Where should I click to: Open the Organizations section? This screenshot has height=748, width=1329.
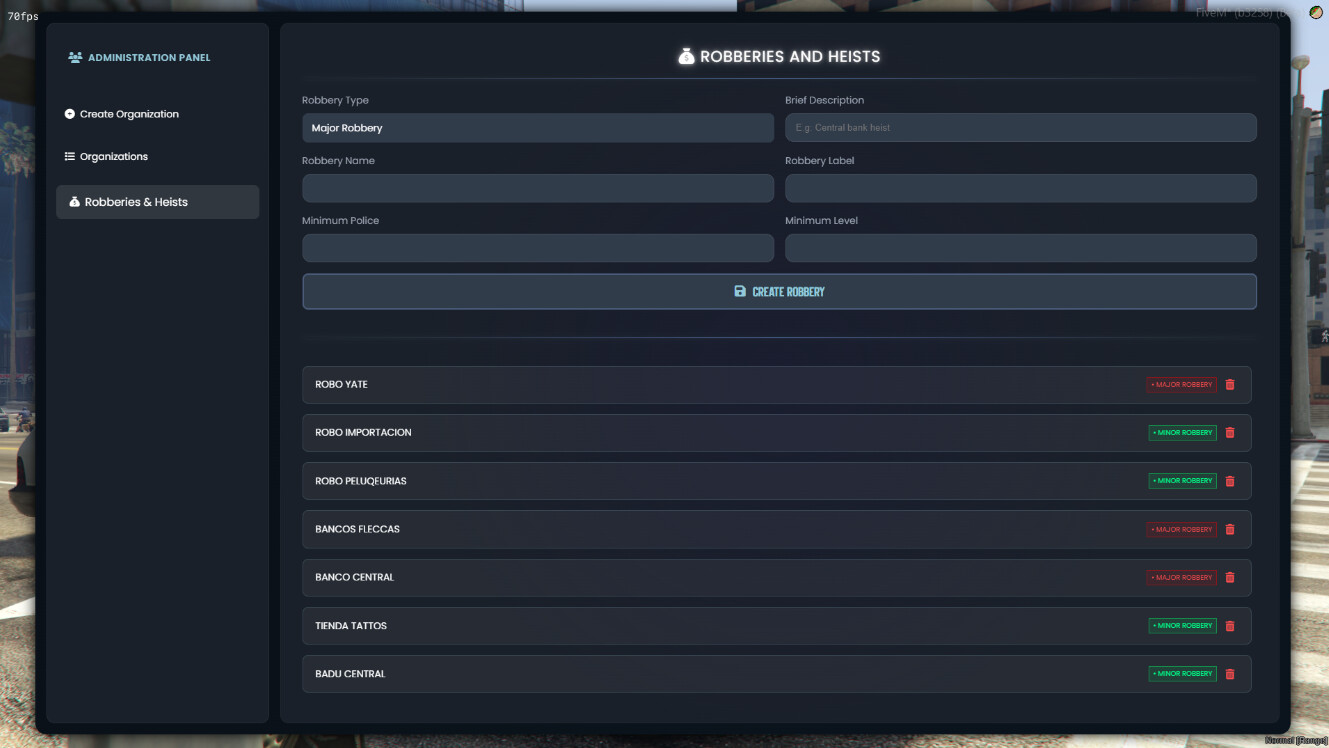114,156
